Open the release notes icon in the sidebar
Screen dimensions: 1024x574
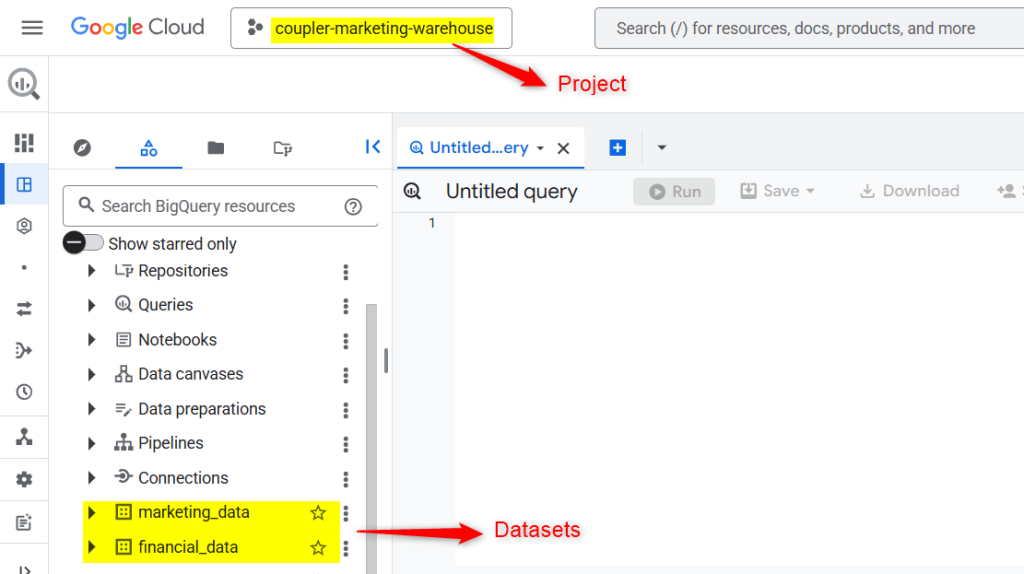[x=24, y=522]
